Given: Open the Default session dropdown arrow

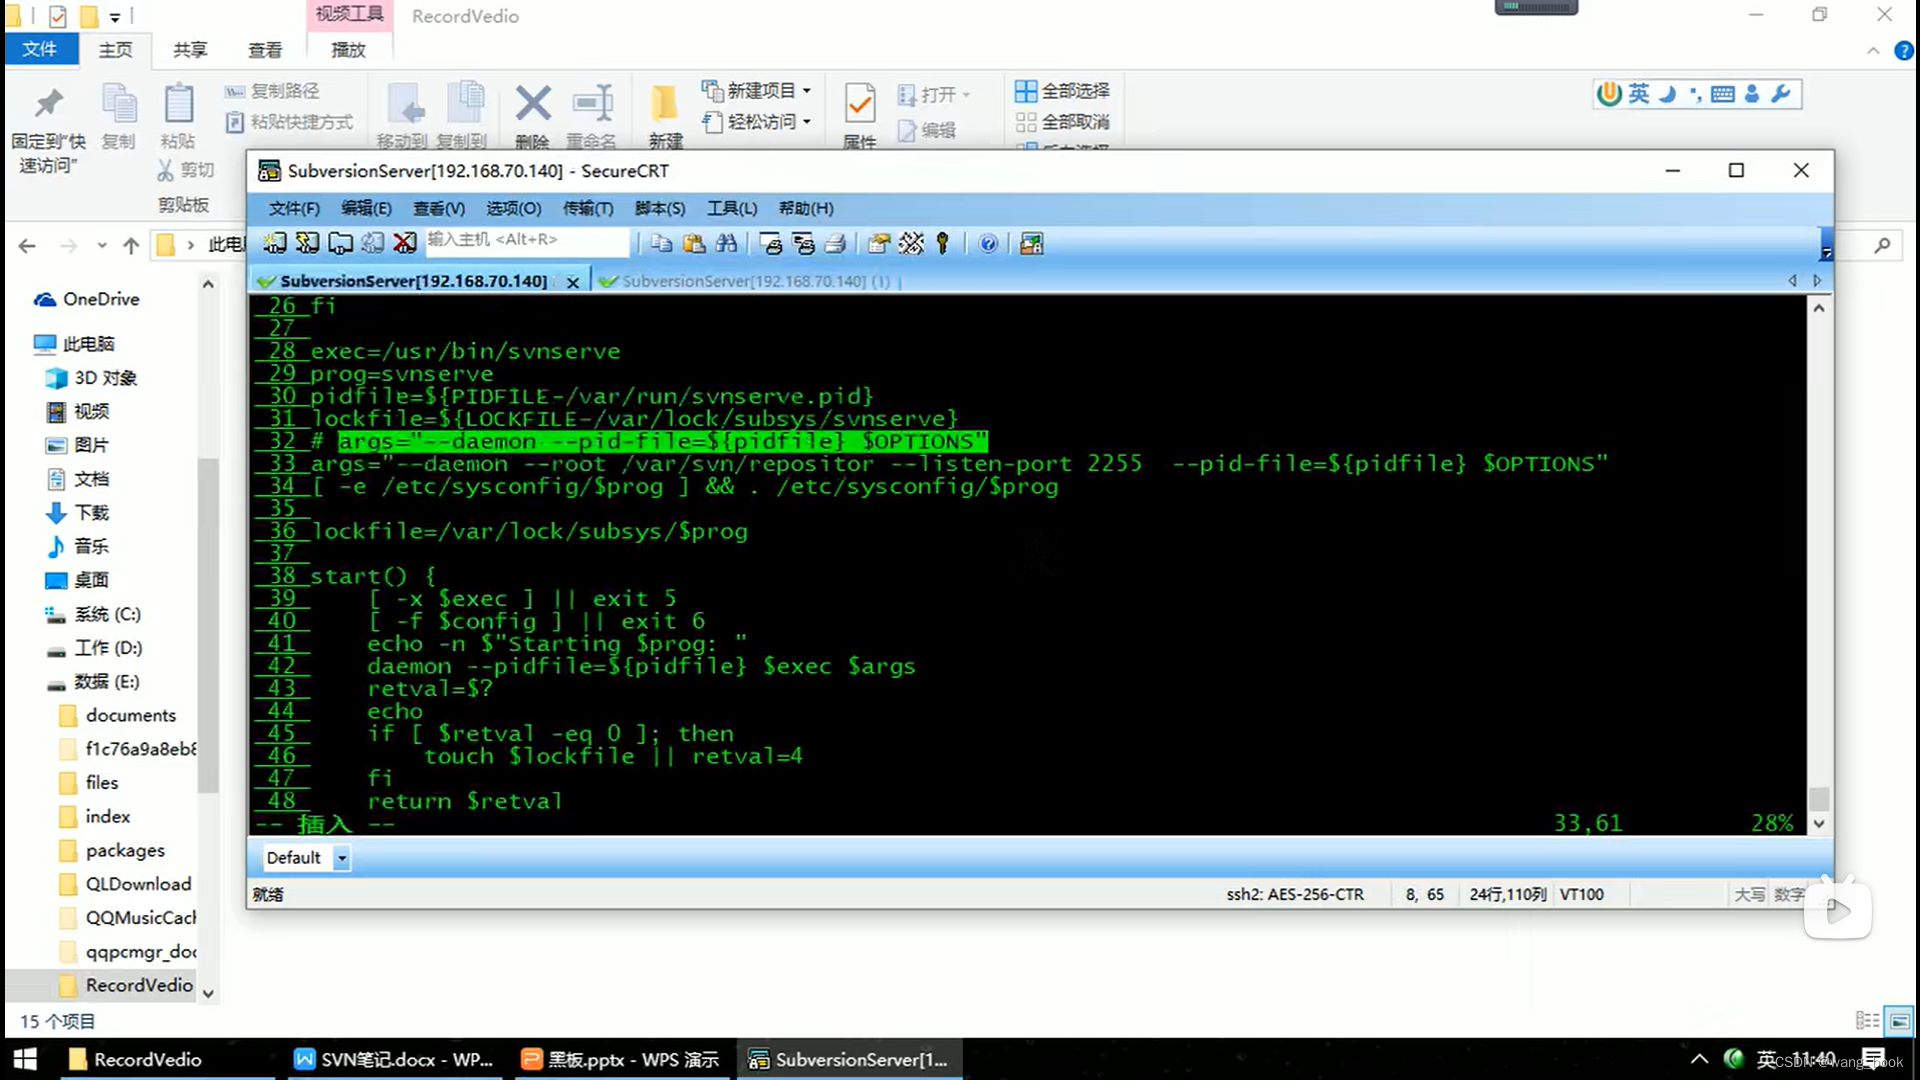Looking at the screenshot, I should pos(342,858).
